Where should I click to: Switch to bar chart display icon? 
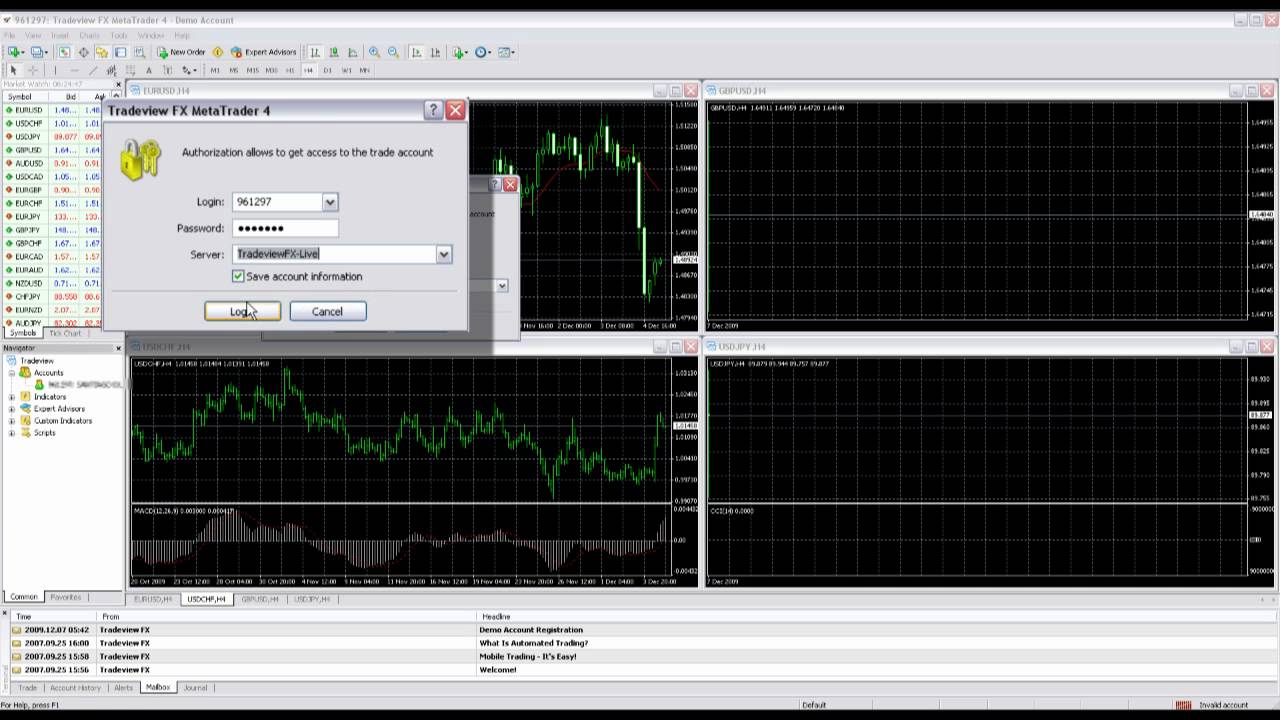(x=314, y=52)
